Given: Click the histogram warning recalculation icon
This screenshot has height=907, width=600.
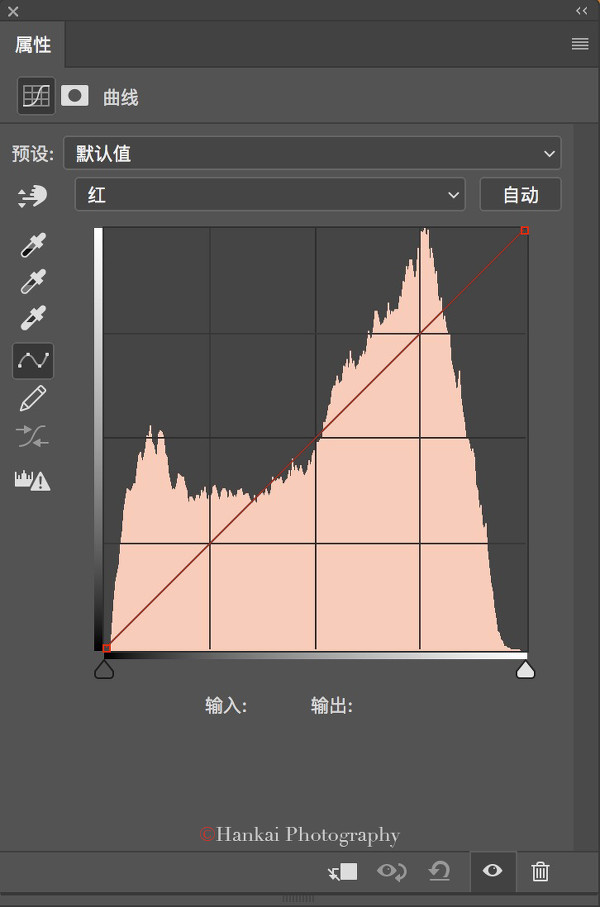Looking at the screenshot, I should [x=32, y=480].
